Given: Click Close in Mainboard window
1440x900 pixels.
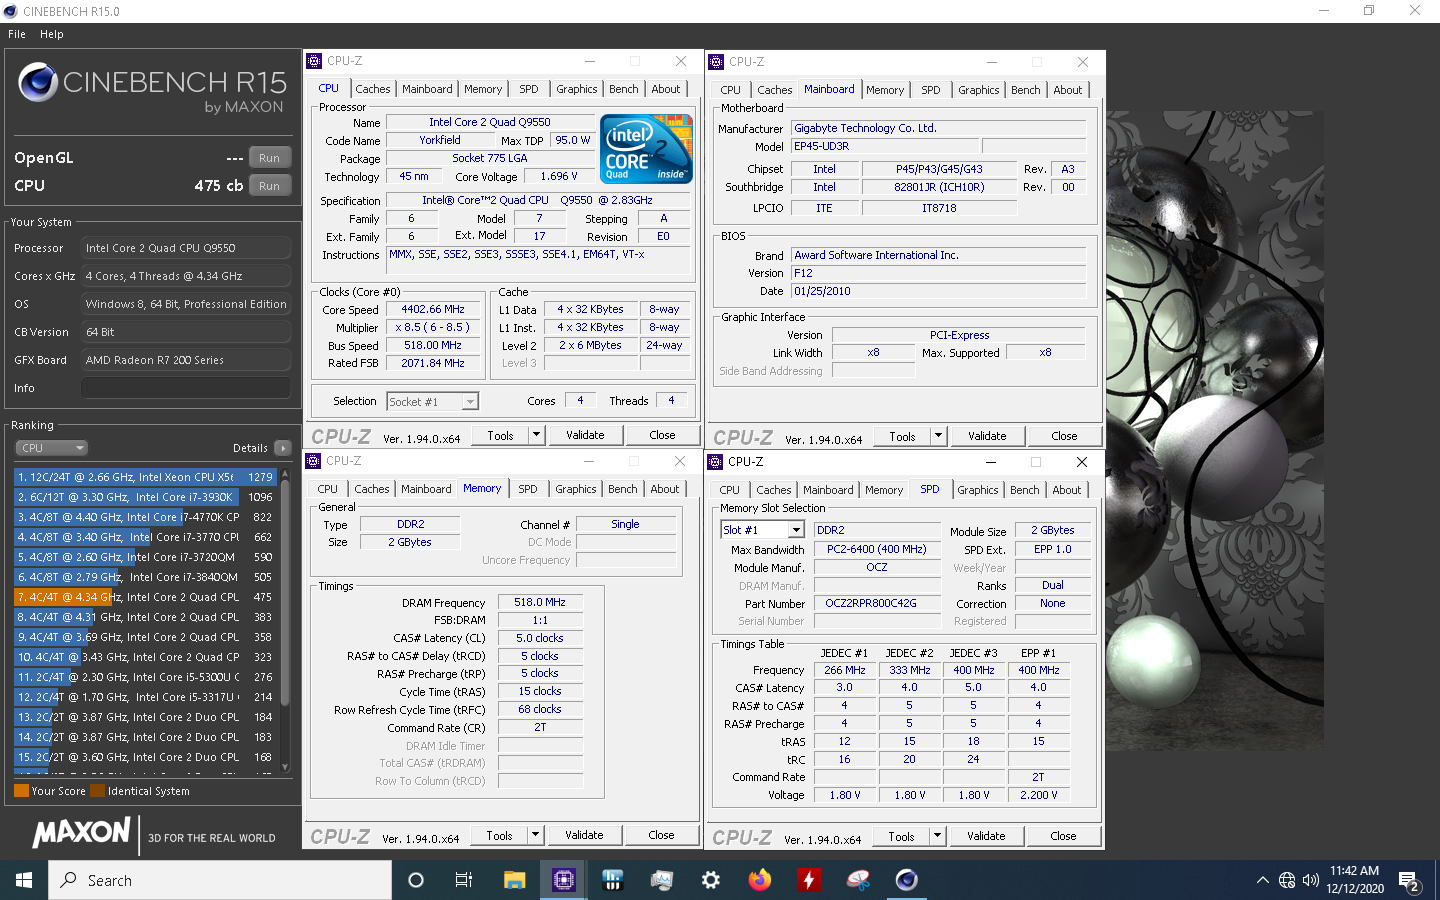Looking at the screenshot, I should coord(1064,436).
